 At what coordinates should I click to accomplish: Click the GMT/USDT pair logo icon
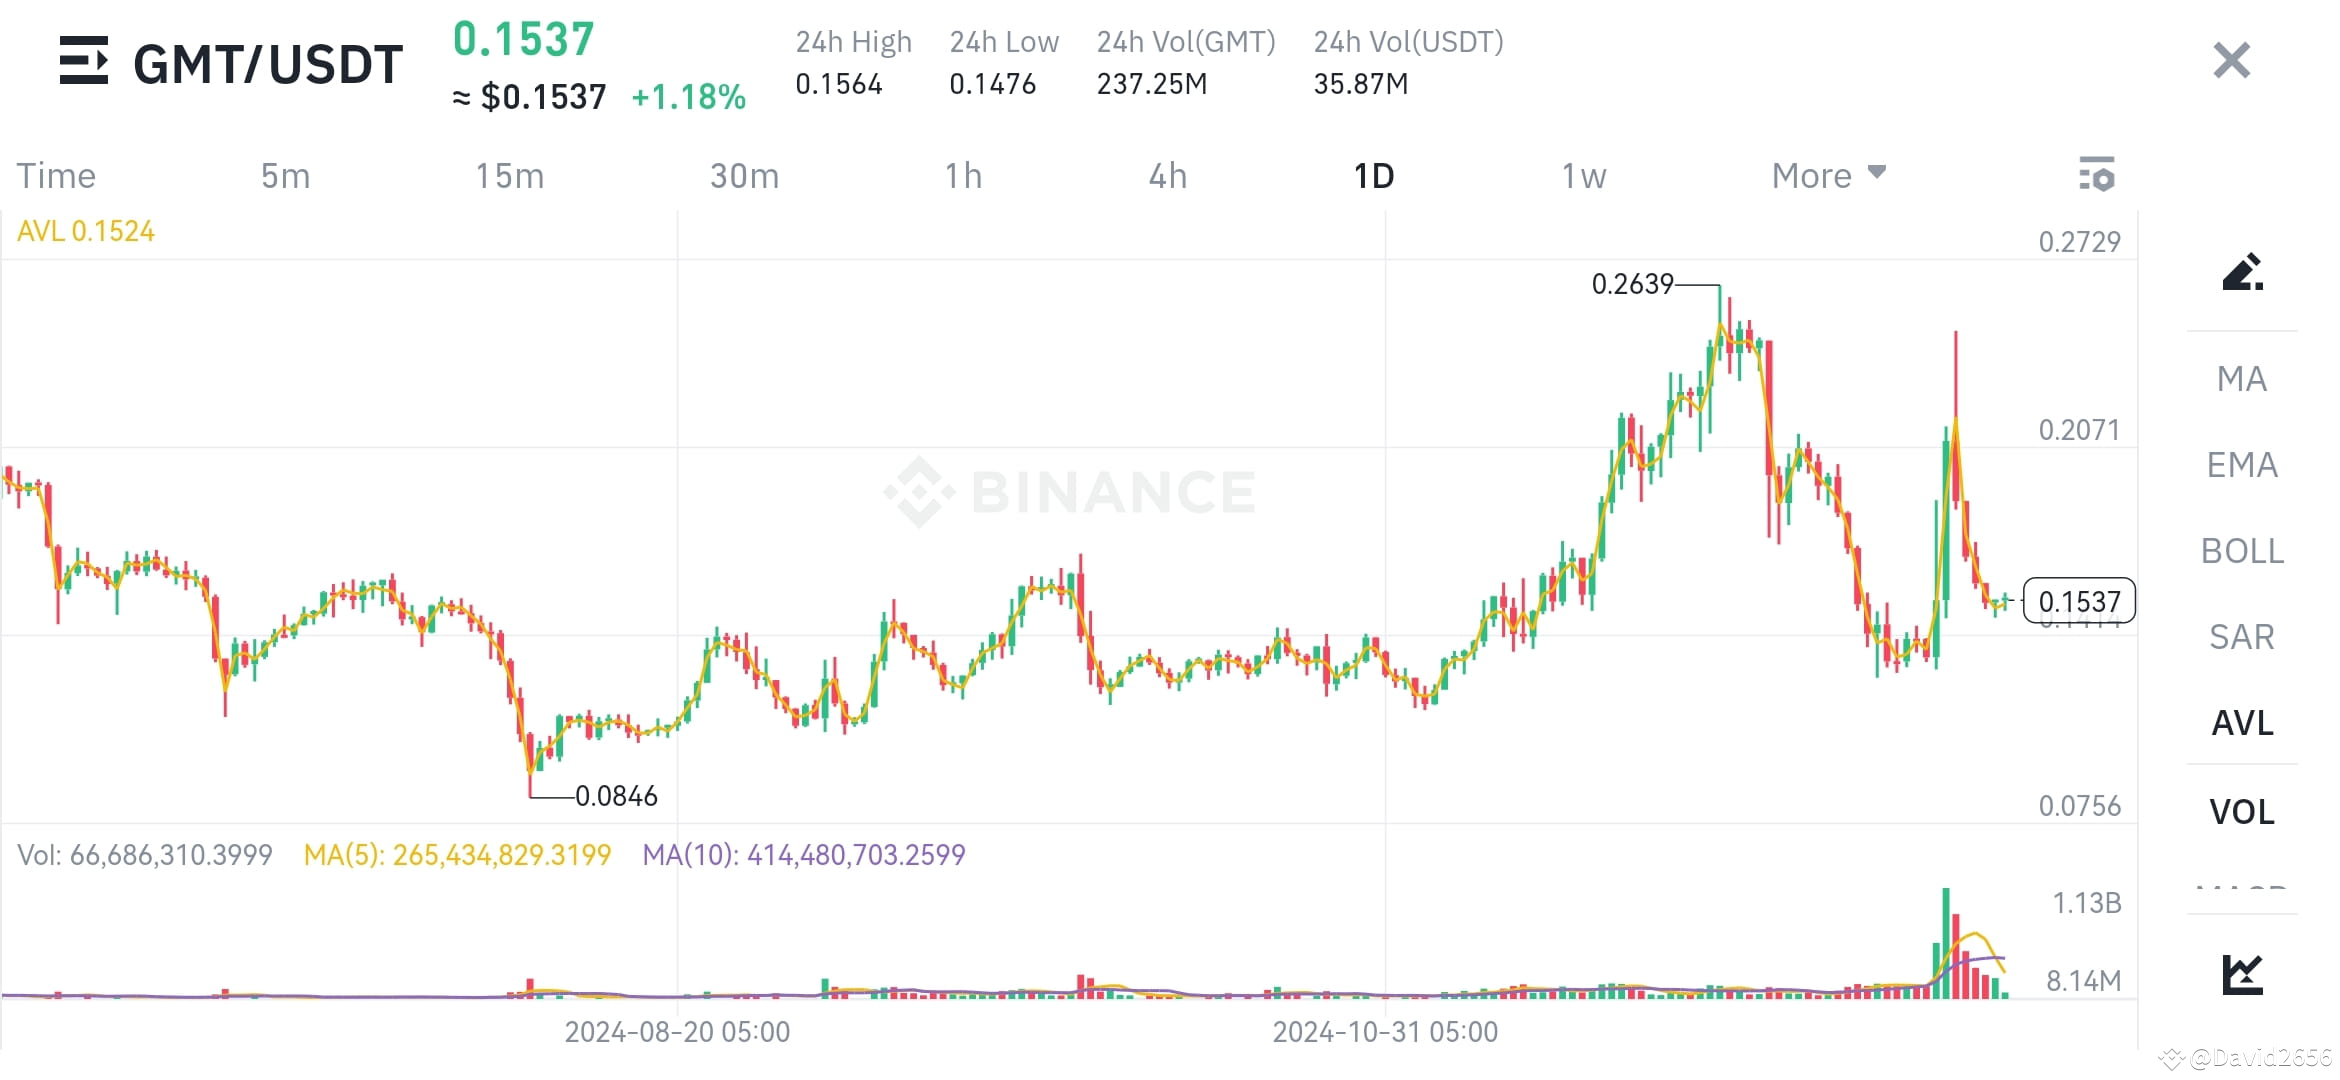[x=87, y=62]
